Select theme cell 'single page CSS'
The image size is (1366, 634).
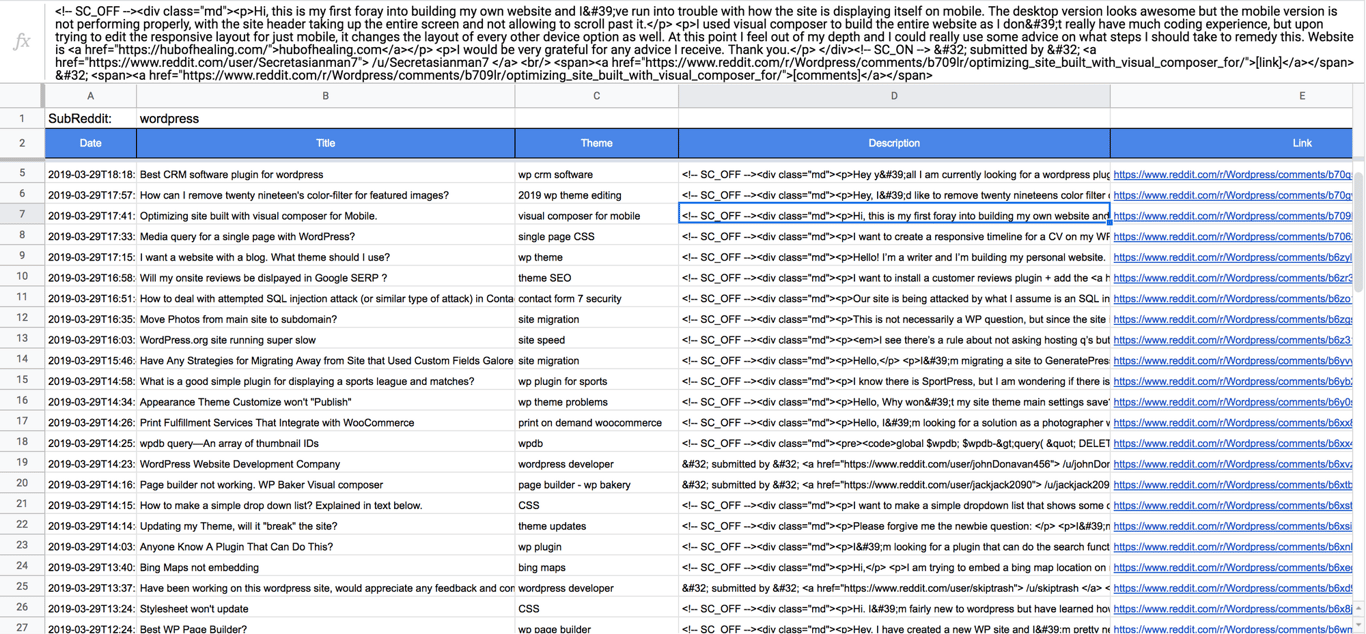pyautogui.click(x=596, y=236)
